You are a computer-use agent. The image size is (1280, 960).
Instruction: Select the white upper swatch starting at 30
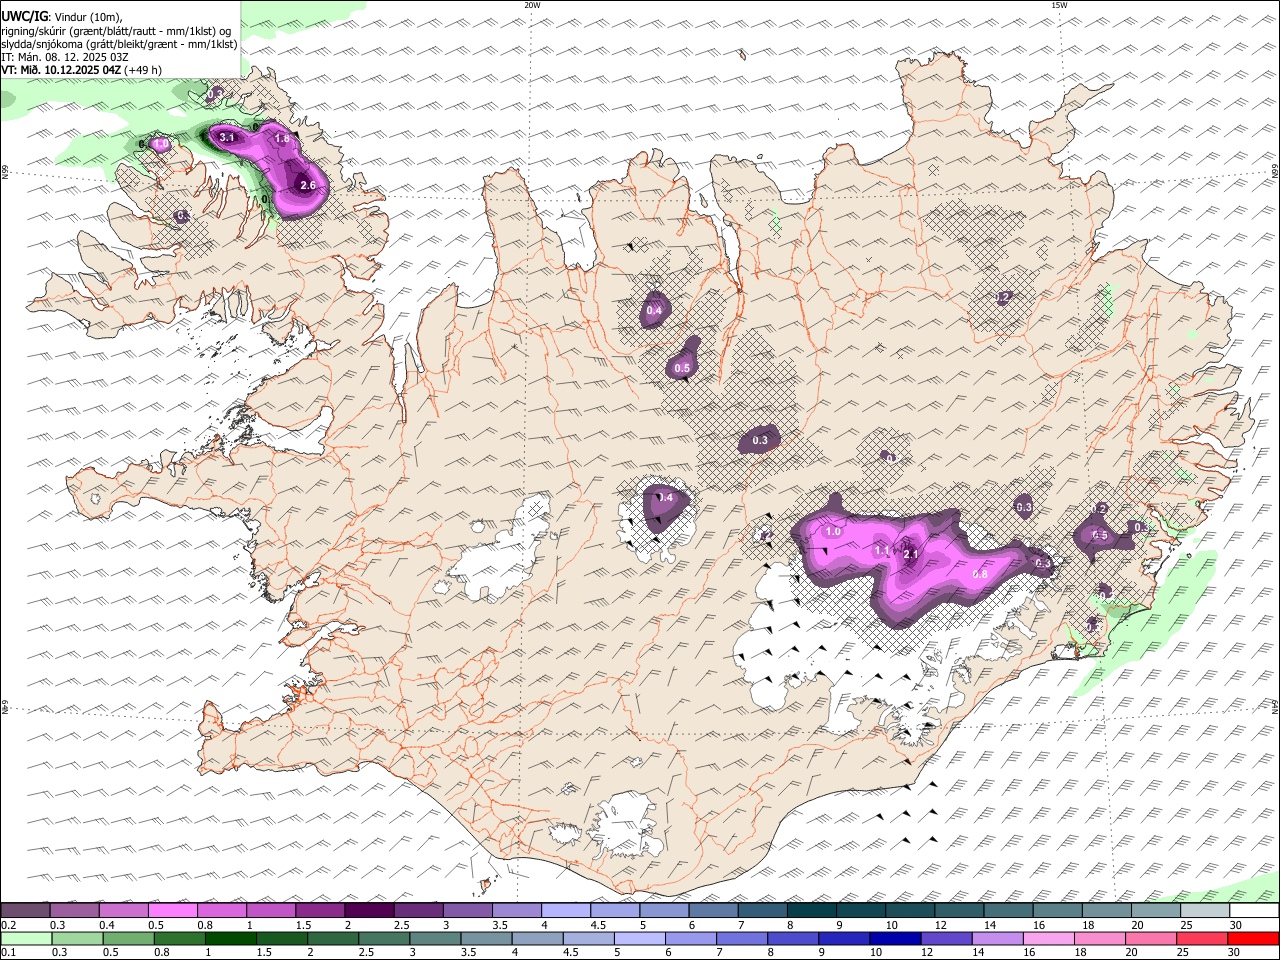[x=1255, y=910]
